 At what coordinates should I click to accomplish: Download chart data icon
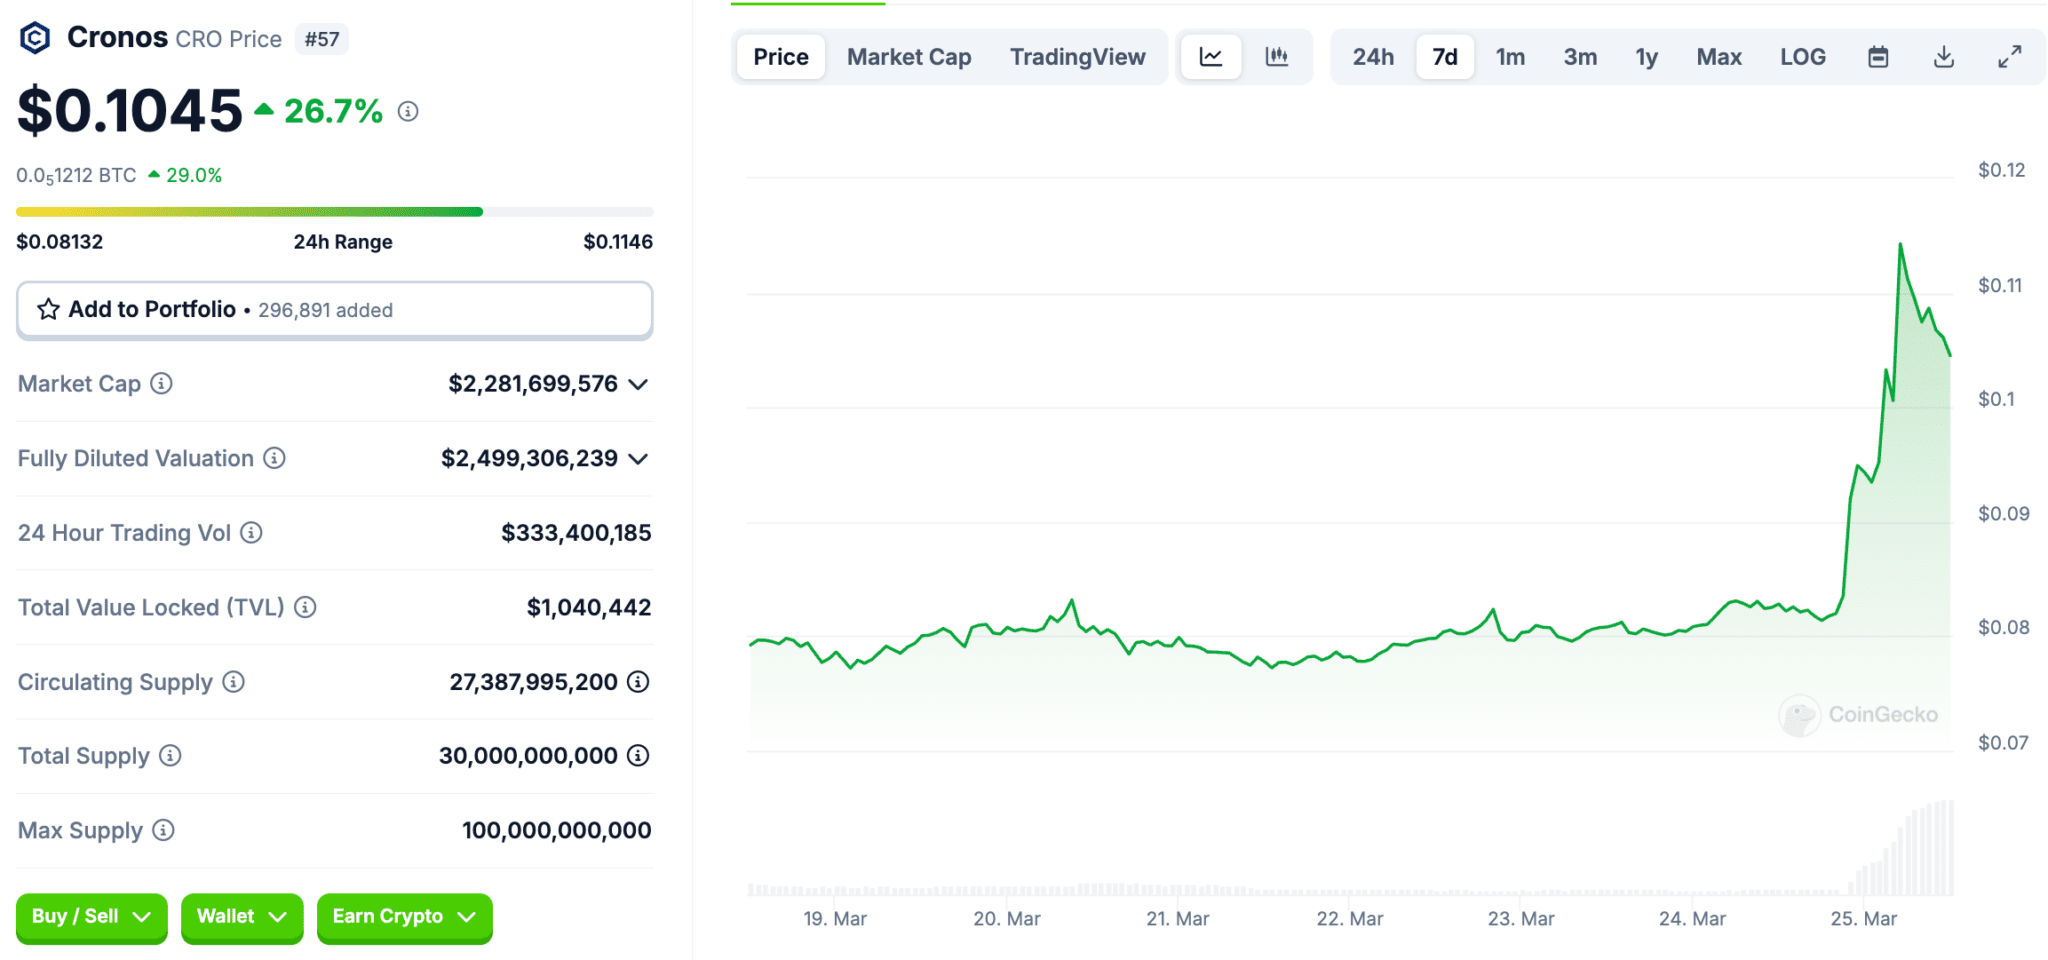point(1944,57)
